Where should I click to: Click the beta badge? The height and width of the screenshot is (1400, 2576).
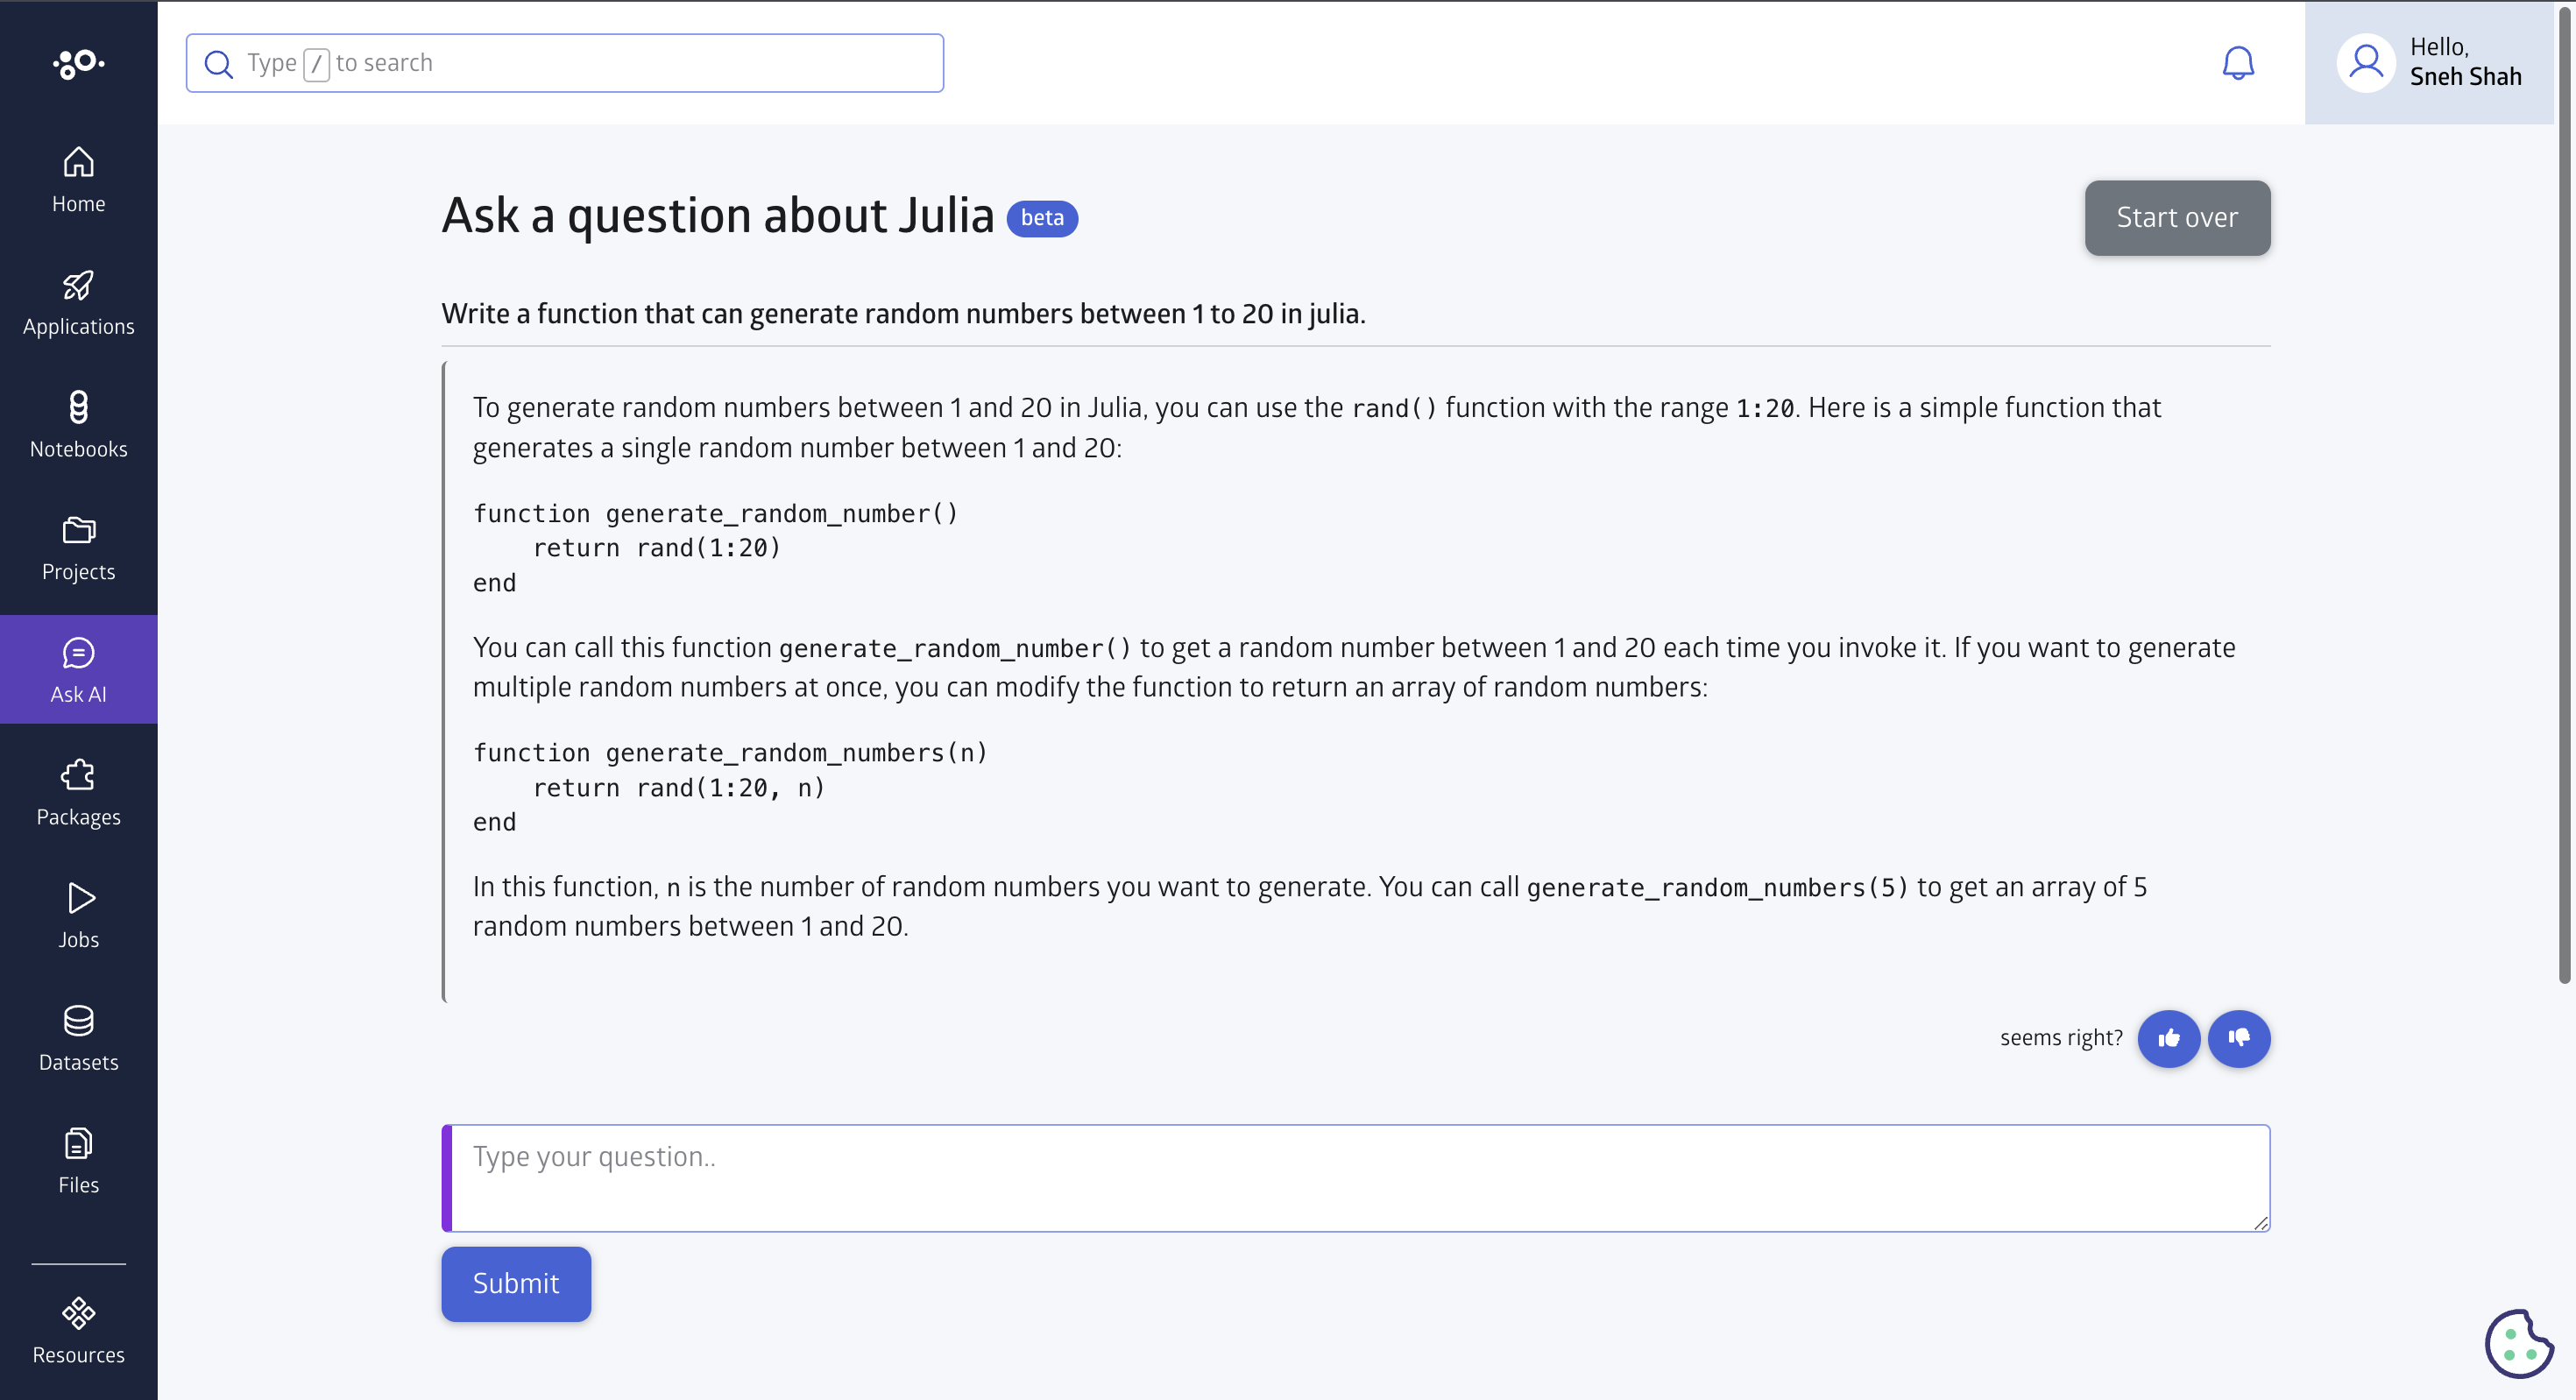point(1042,218)
